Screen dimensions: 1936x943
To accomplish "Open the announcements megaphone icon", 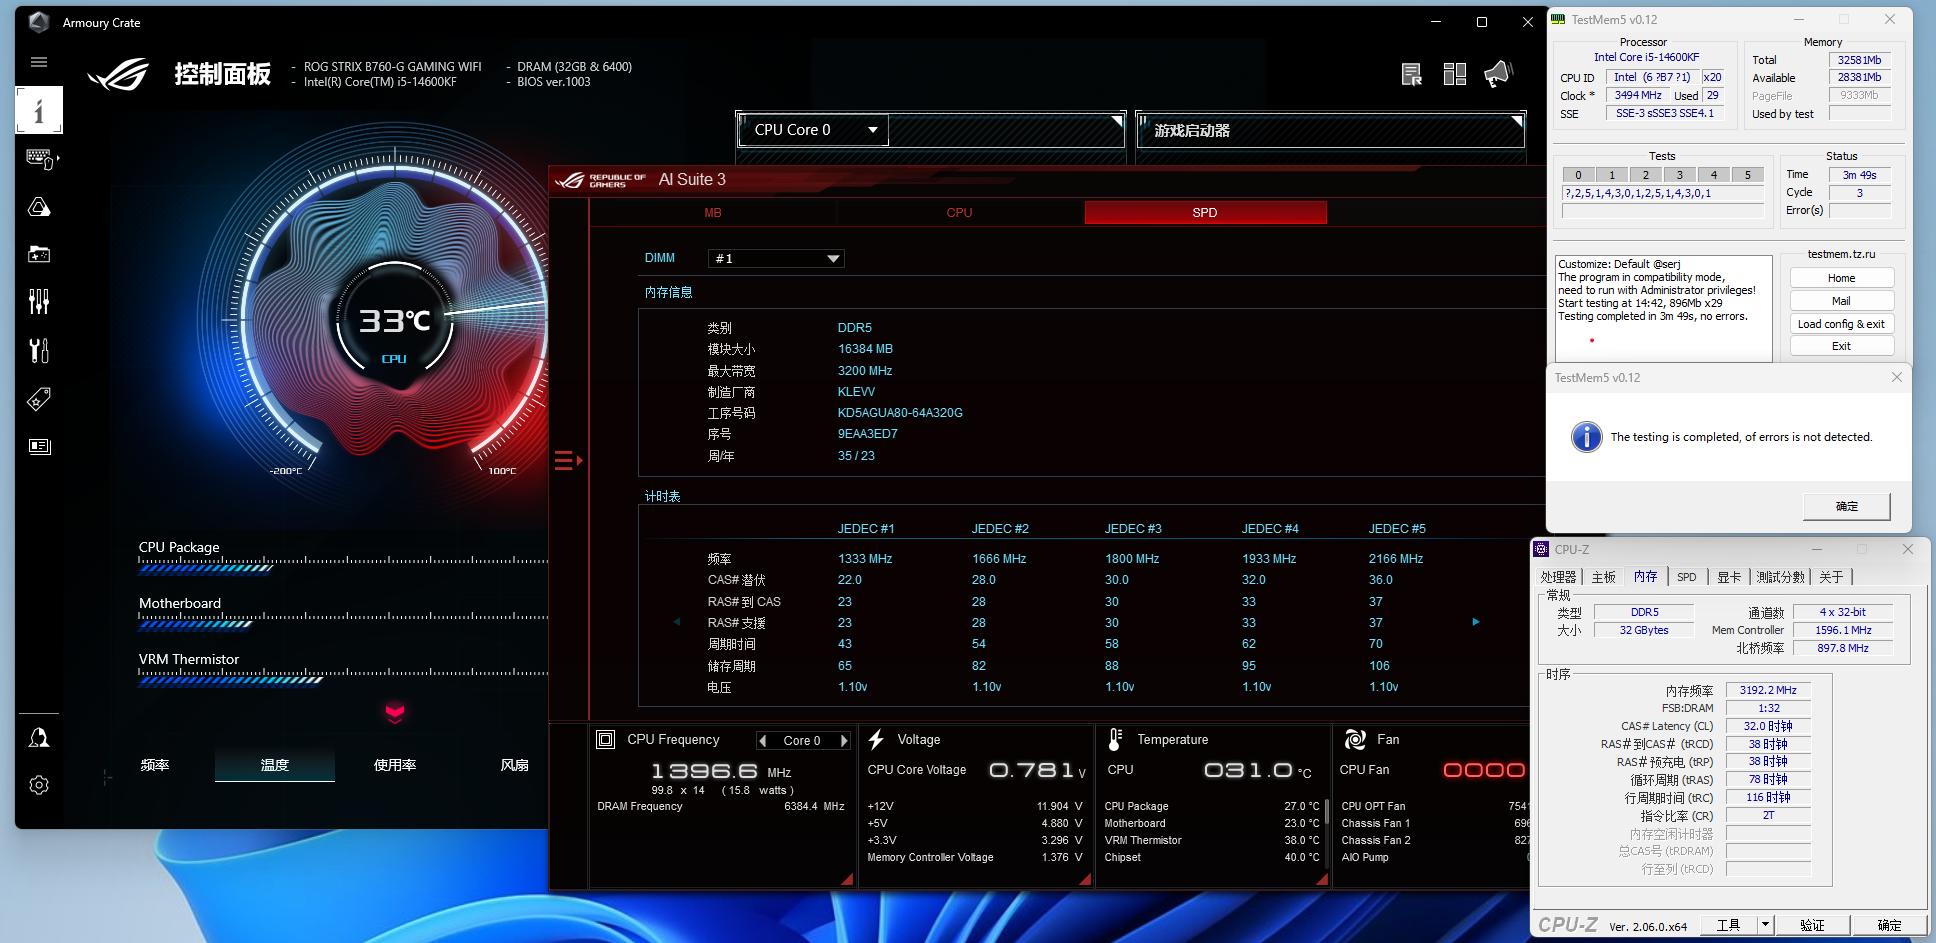I will [x=1498, y=74].
